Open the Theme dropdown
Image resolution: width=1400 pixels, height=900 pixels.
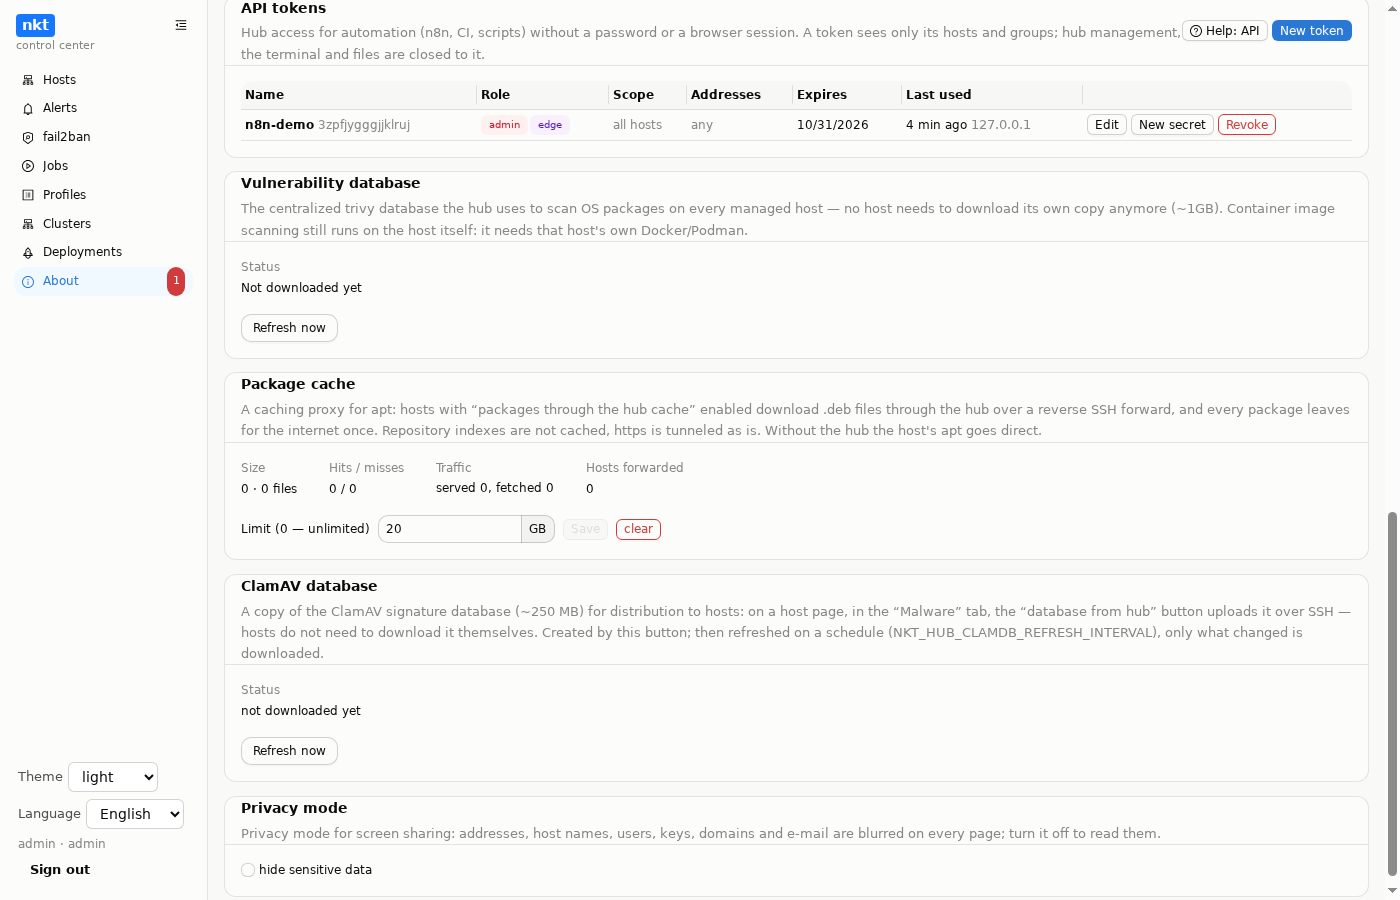113,777
